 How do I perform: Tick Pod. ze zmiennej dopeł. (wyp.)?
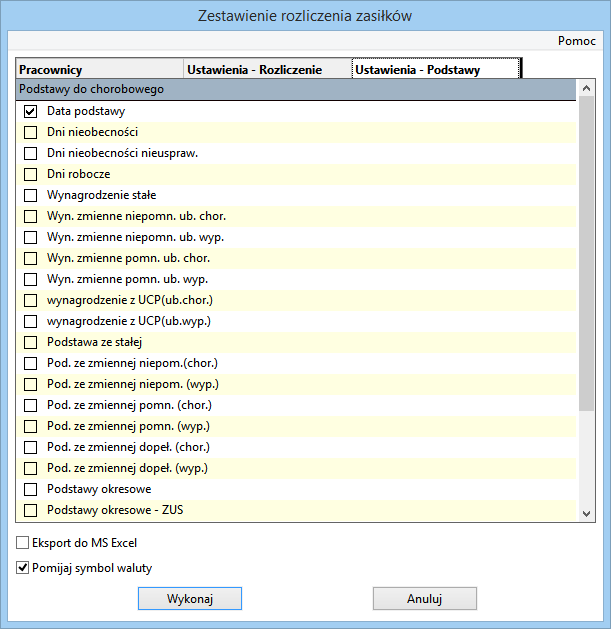coord(30,468)
